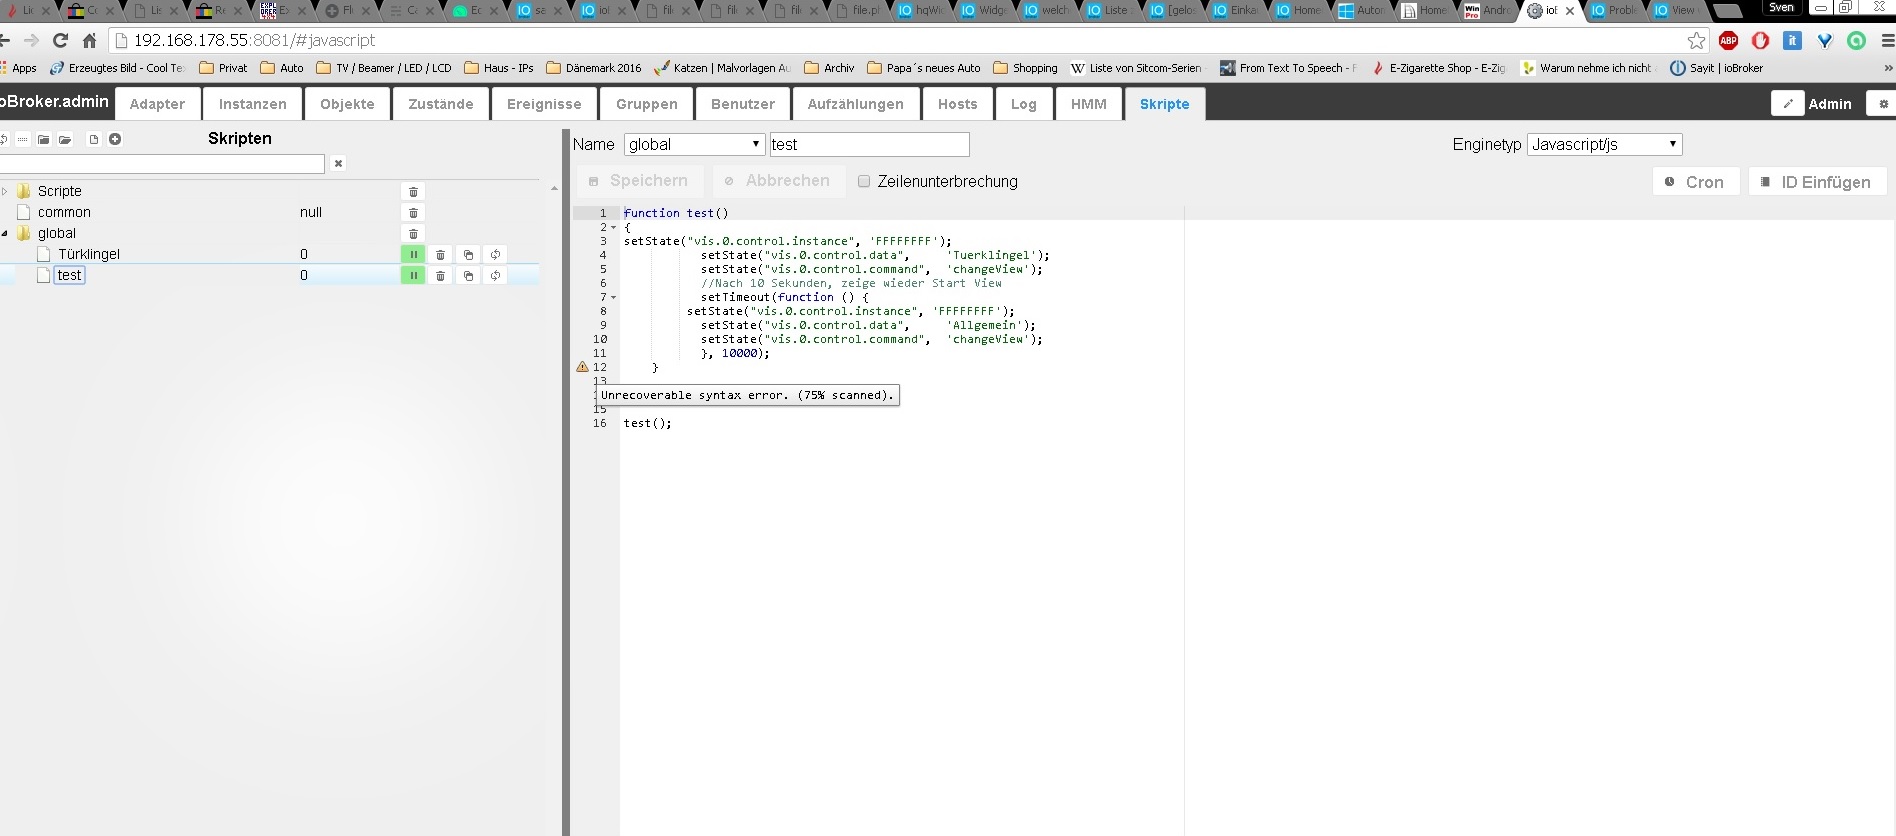The height and width of the screenshot is (836, 1896).
Task: Pause the Türklingel script
Action: pyautogui.click(x=412, y=255)
